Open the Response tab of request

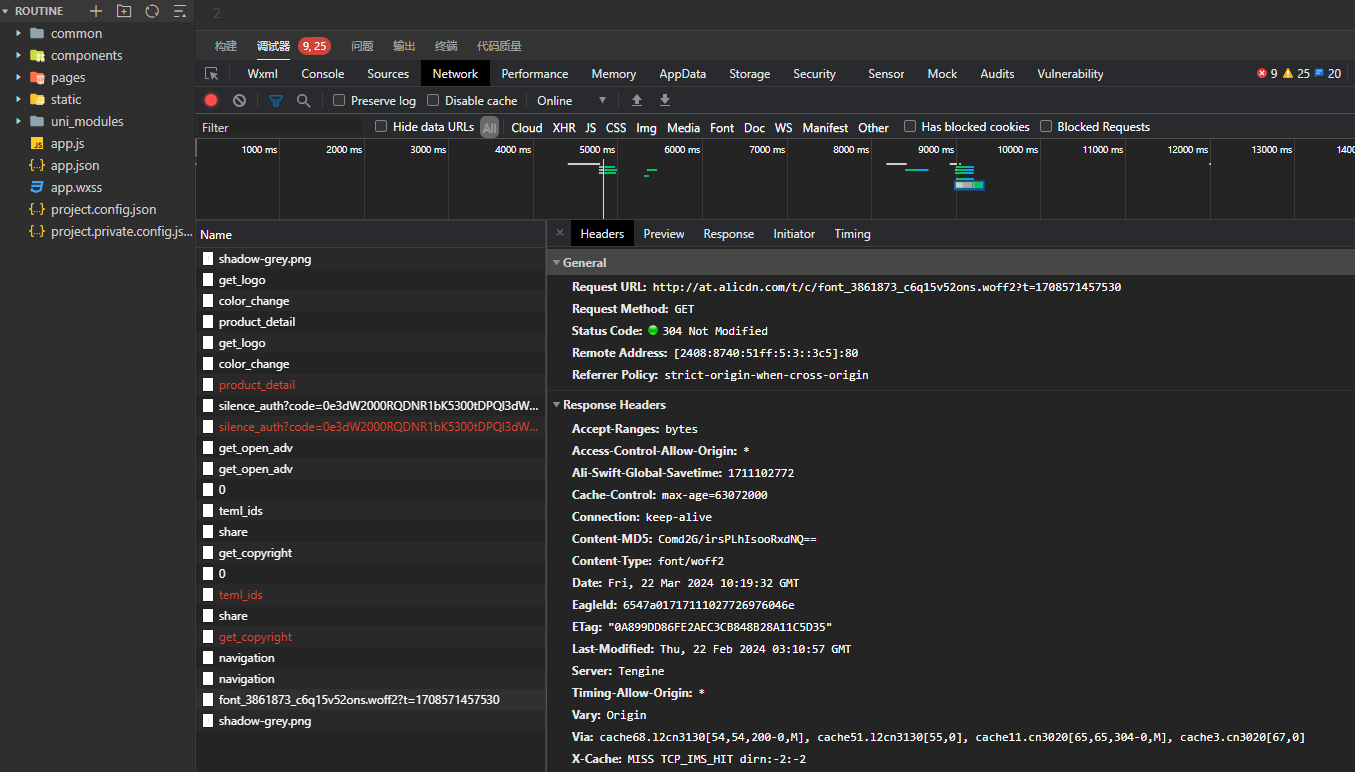click(x=729, y=233)
